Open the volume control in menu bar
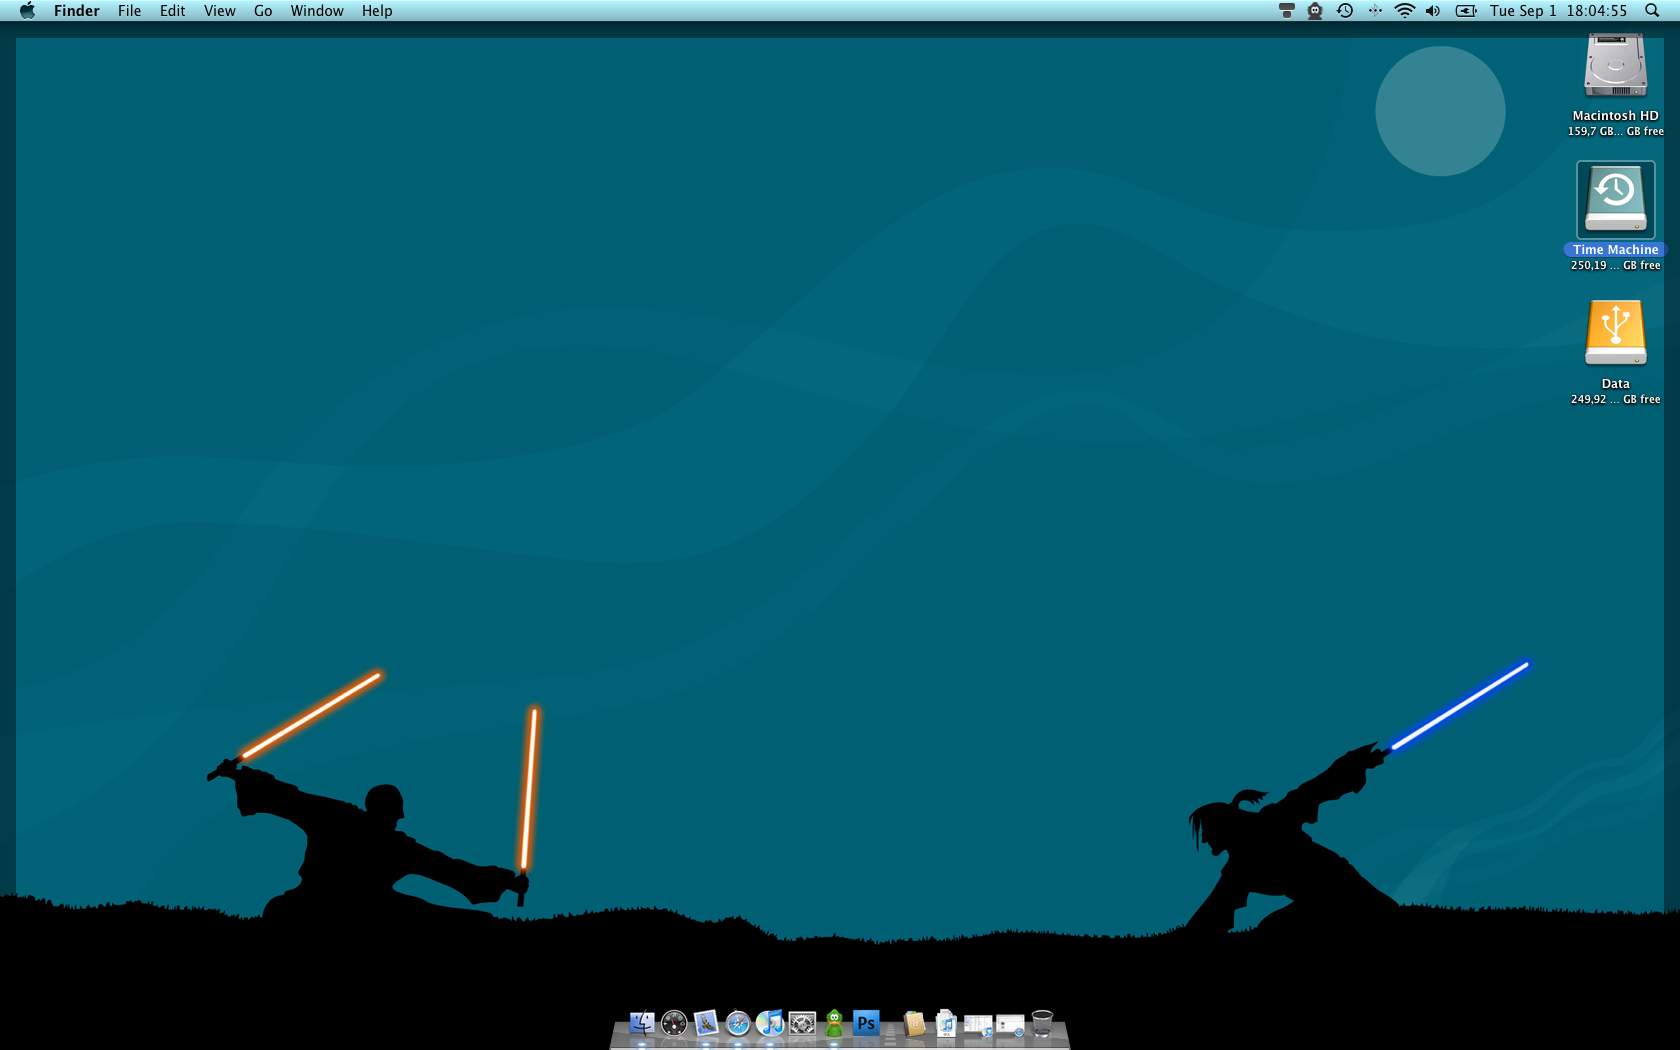This screenshot has width=1680, height=1050. [1433, 11]
